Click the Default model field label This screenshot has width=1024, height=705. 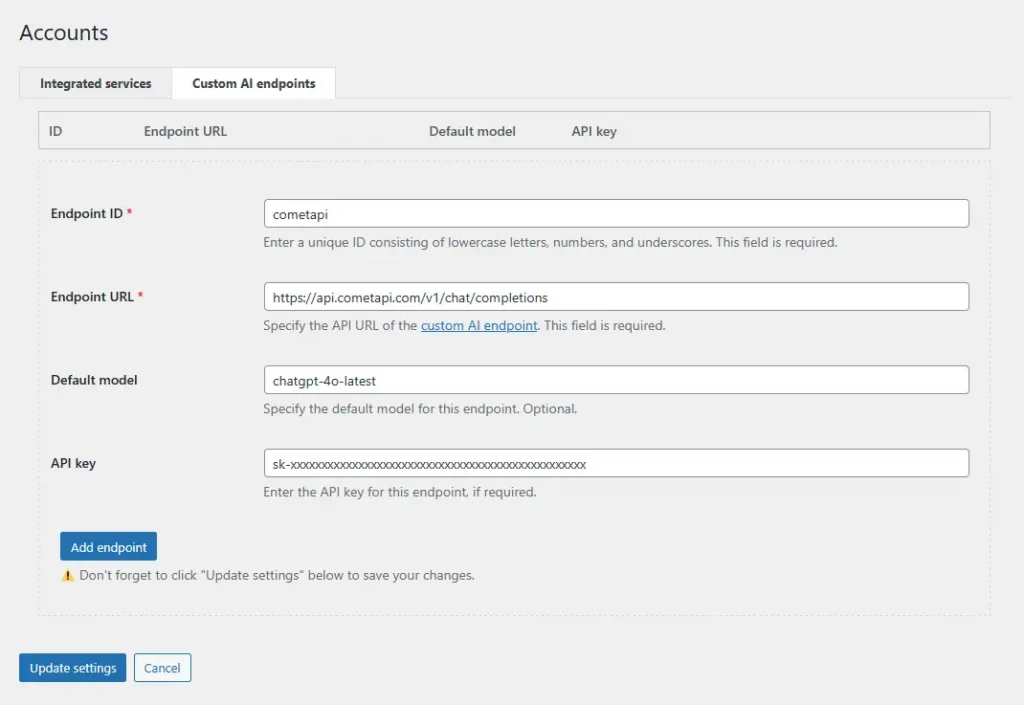click(x=94, y=380)
